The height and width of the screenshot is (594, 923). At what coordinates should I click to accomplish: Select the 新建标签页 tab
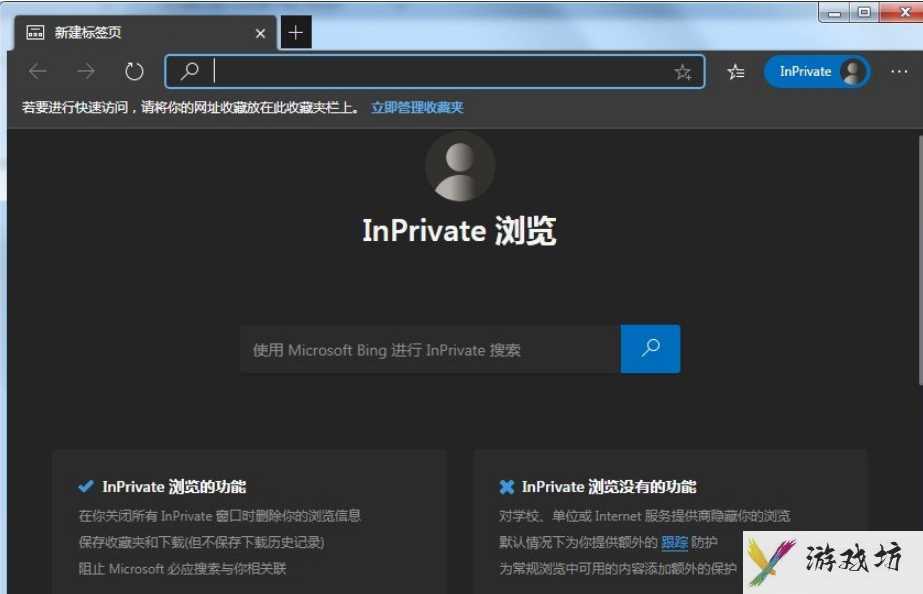pos(145,33)
